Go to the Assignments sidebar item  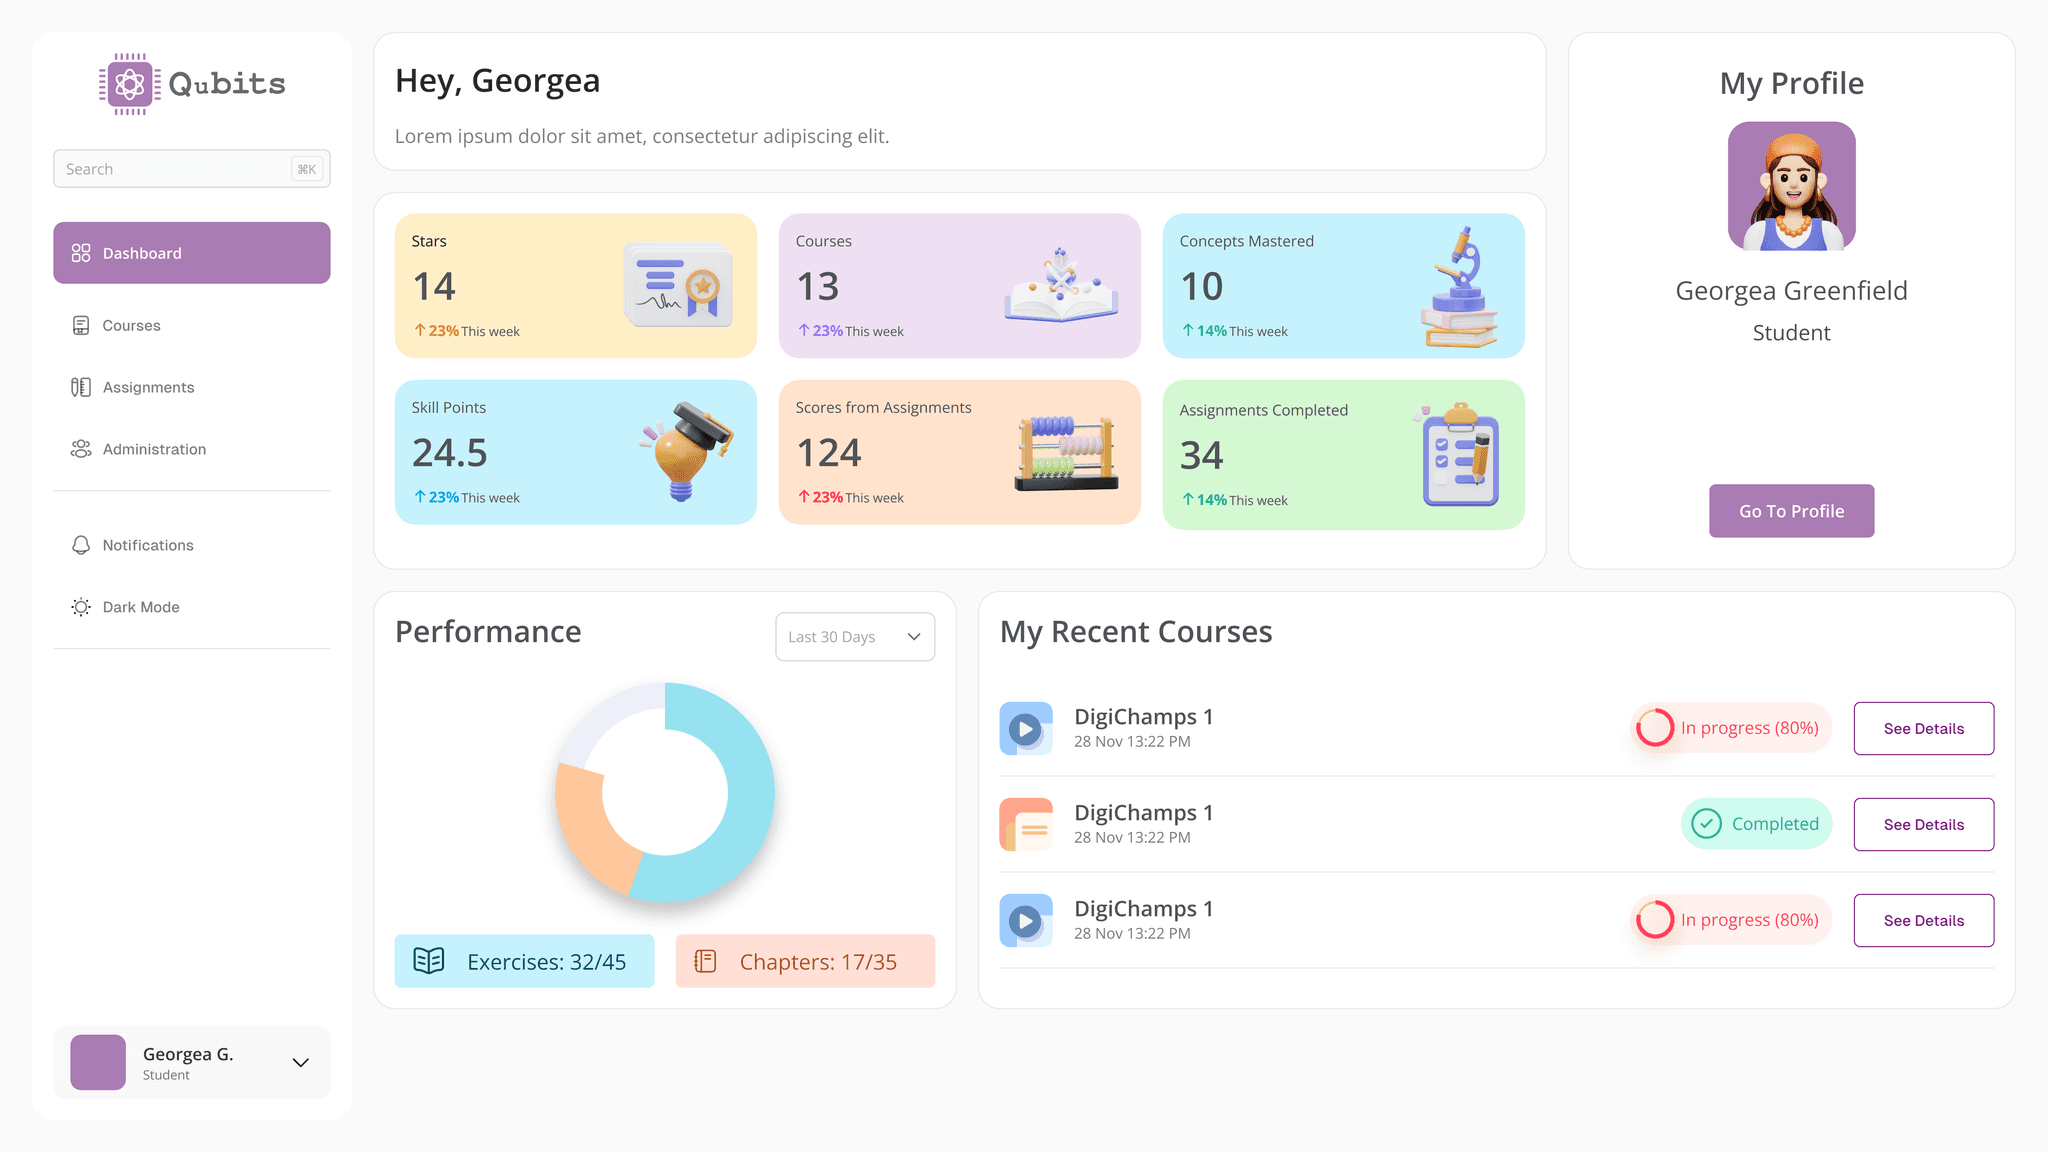tap(148, 387)
